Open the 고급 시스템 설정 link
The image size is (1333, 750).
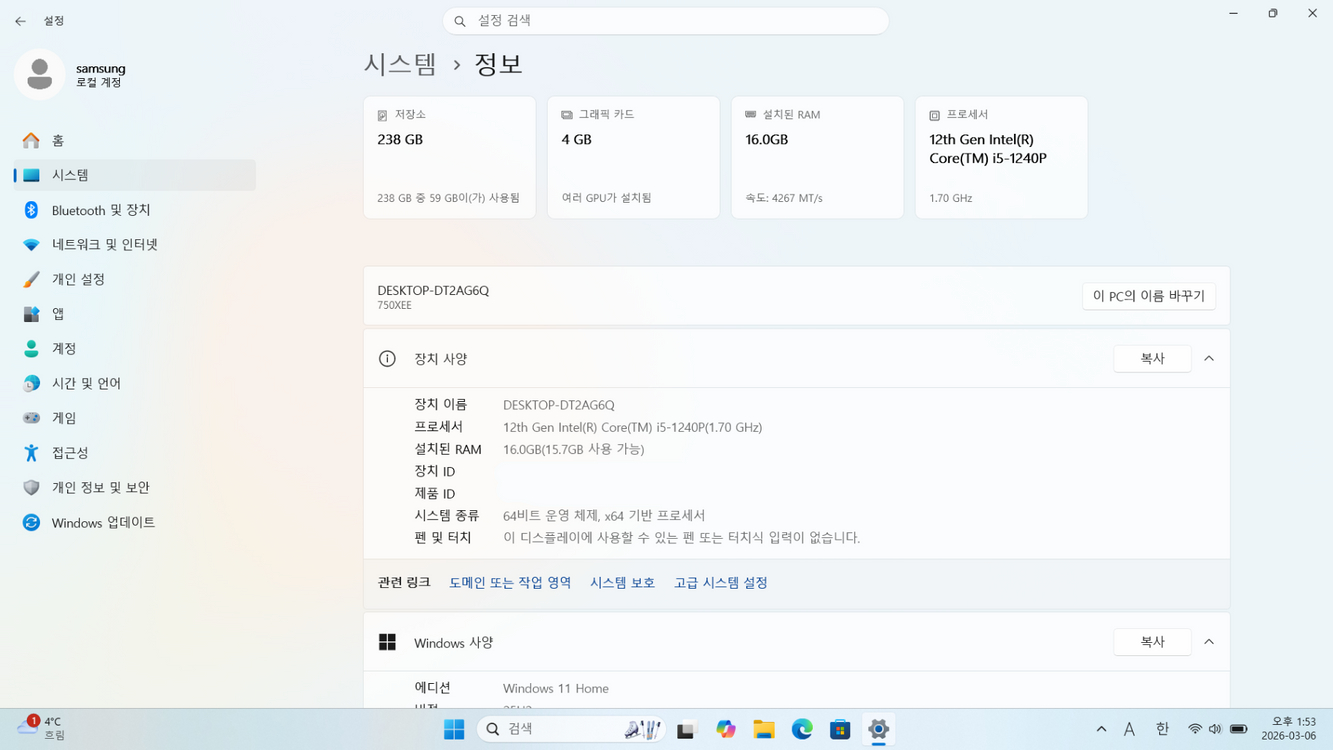720,582
